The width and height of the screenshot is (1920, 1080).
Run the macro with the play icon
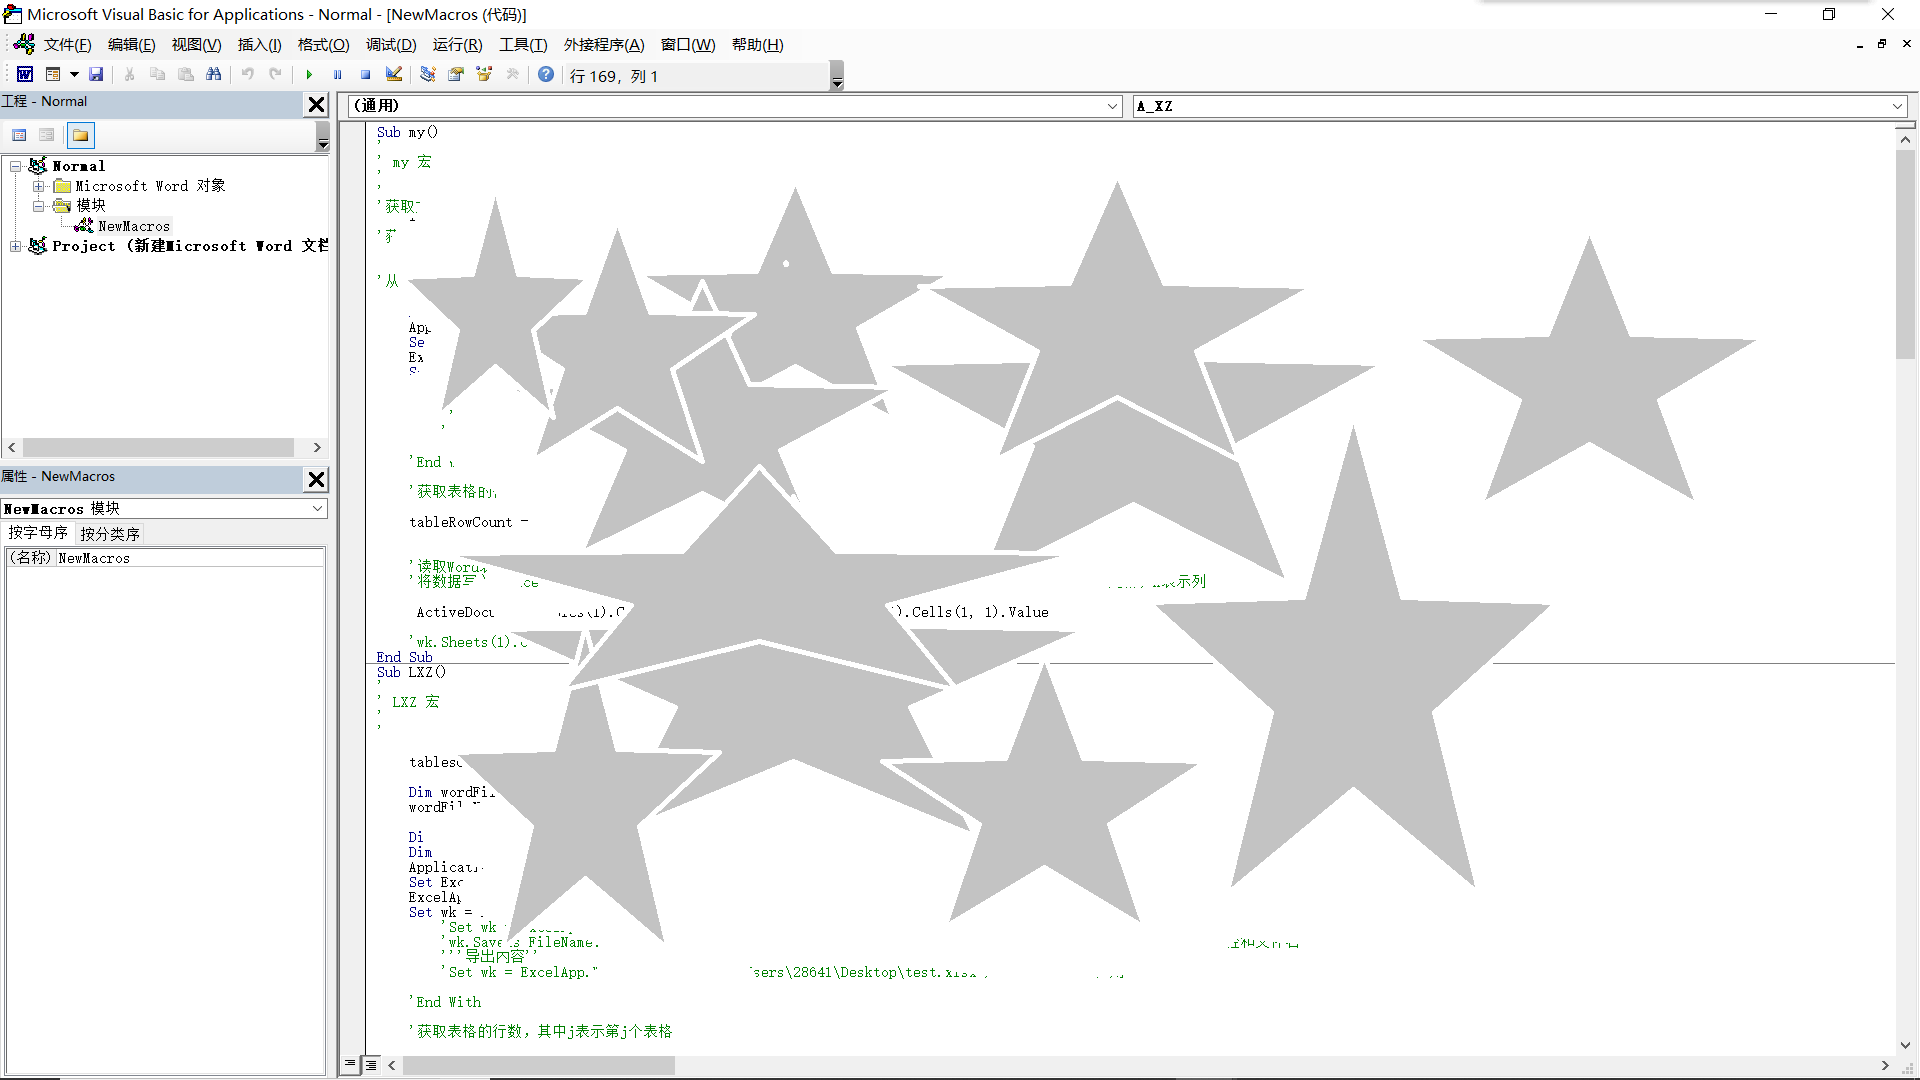point(309,75)
